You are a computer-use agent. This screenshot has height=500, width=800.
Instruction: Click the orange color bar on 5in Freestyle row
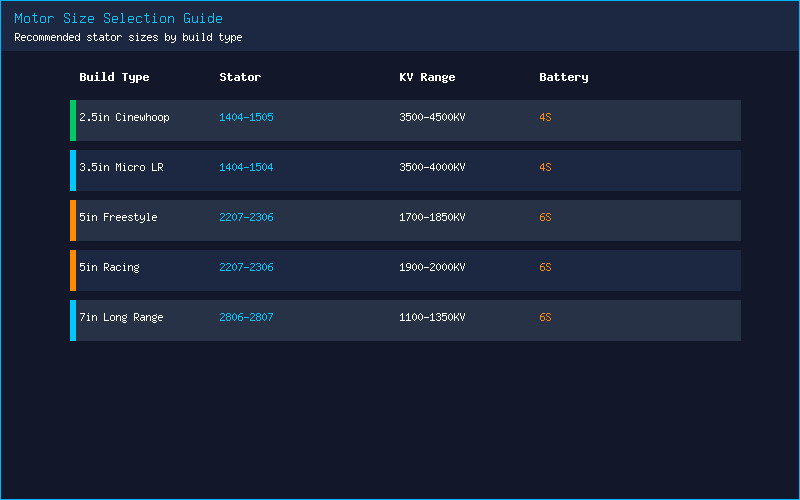pyautogui.click(x=73, y=220)
